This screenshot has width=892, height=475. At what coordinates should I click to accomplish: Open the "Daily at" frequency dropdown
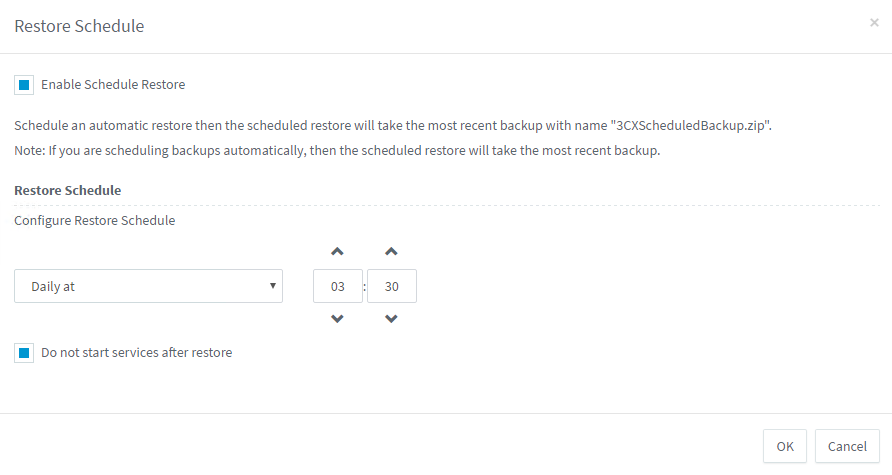148,286
